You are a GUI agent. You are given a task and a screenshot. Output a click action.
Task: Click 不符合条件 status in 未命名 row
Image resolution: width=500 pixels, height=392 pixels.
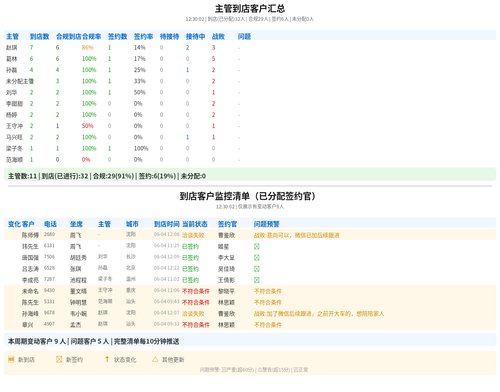click(x=196, y=291)
